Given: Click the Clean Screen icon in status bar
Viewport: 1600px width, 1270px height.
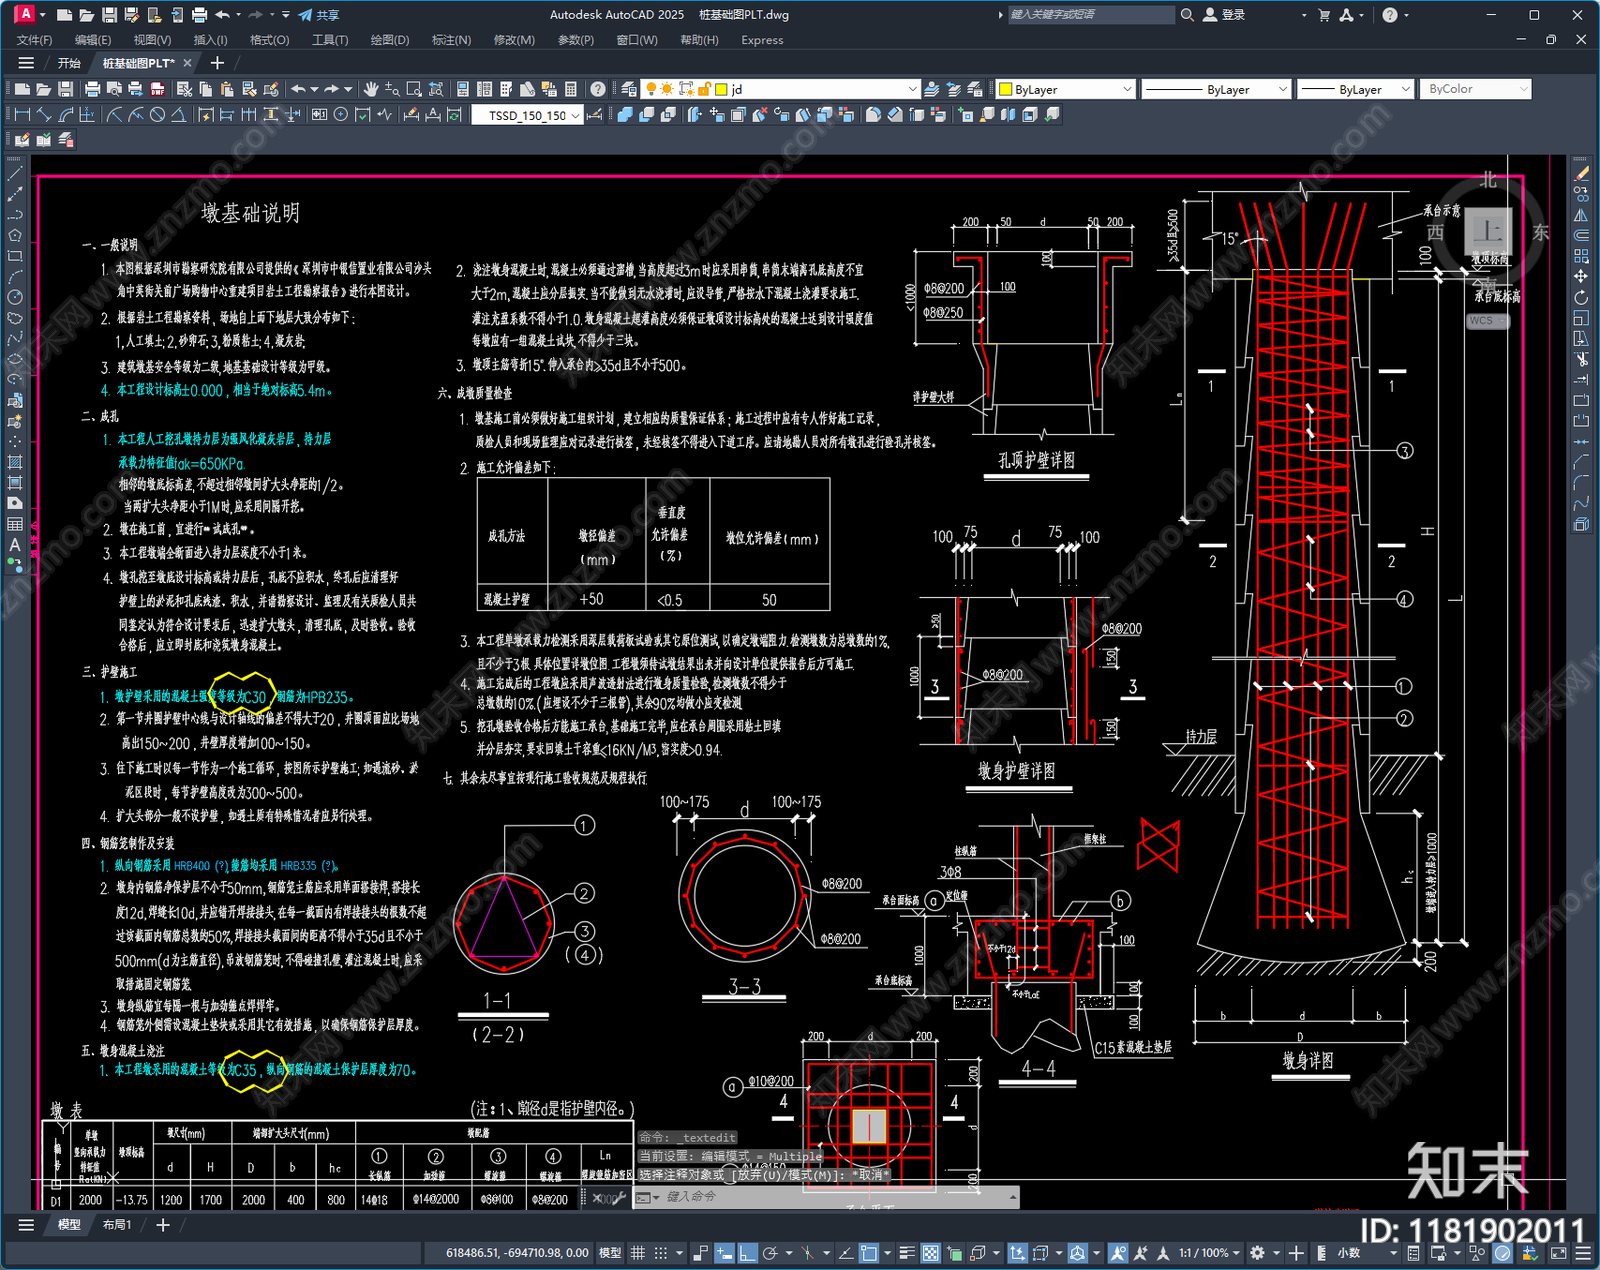Looking at the screenshot, I should pyautogui.click(x=1558, y=1253).
